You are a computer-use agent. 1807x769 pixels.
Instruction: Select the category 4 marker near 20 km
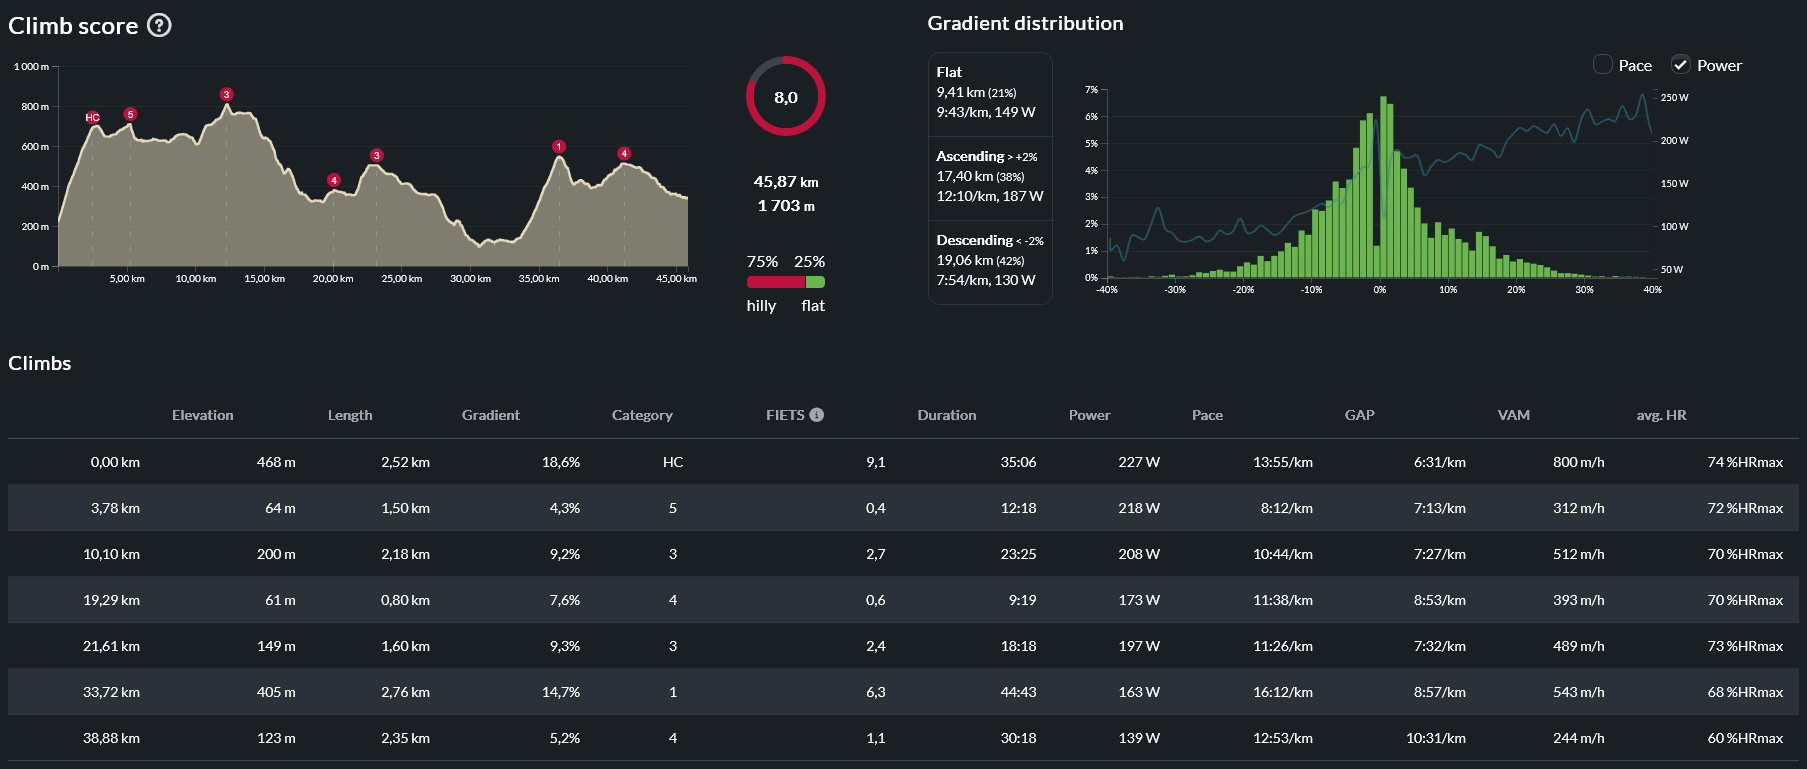click(x=334, y=181)
